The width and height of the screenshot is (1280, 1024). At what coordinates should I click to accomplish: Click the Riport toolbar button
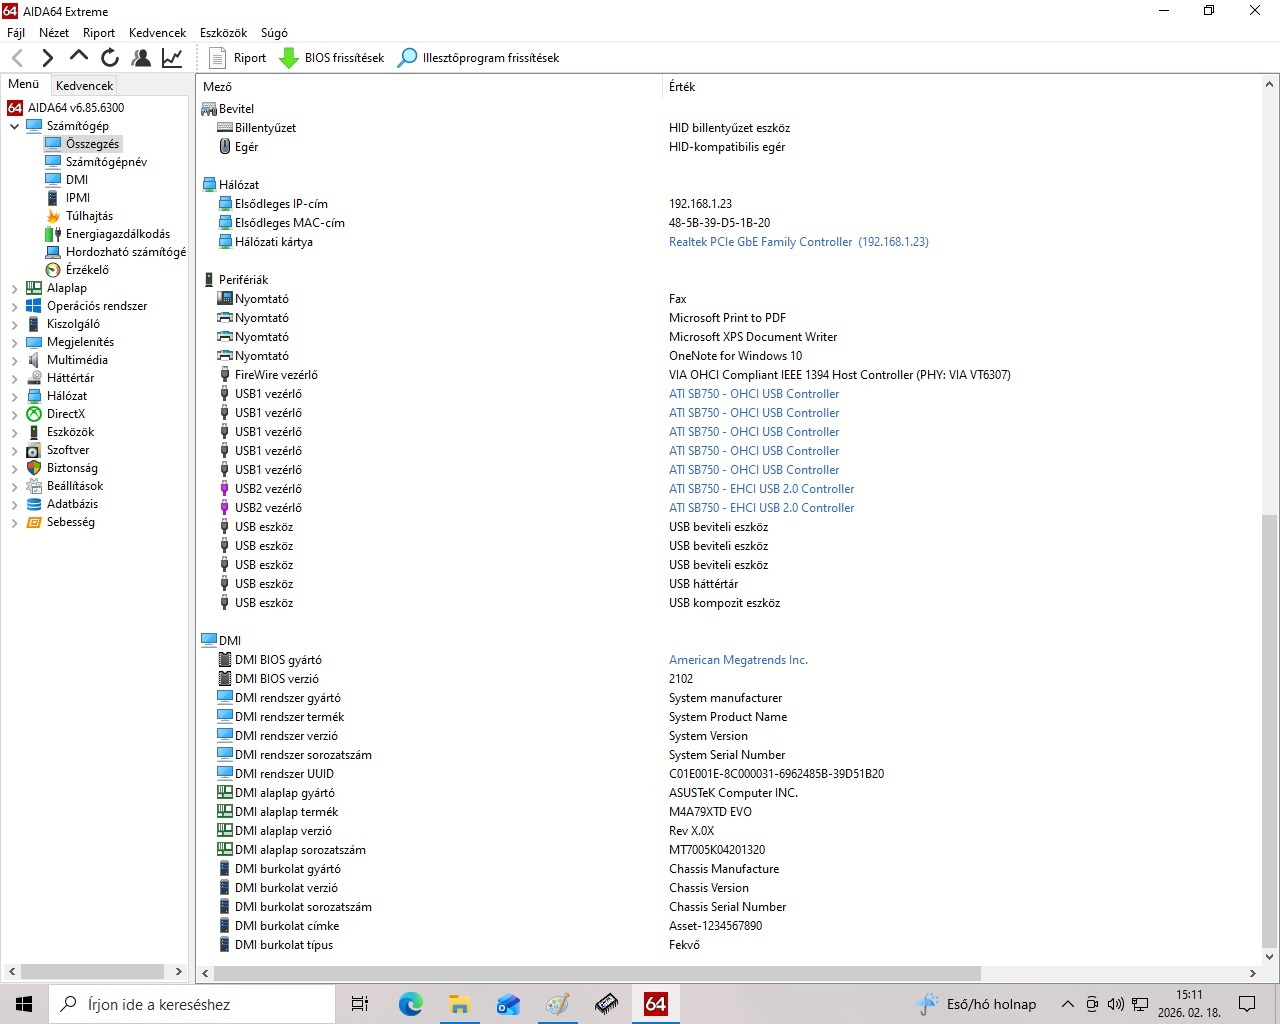click(x=238, y=58)
